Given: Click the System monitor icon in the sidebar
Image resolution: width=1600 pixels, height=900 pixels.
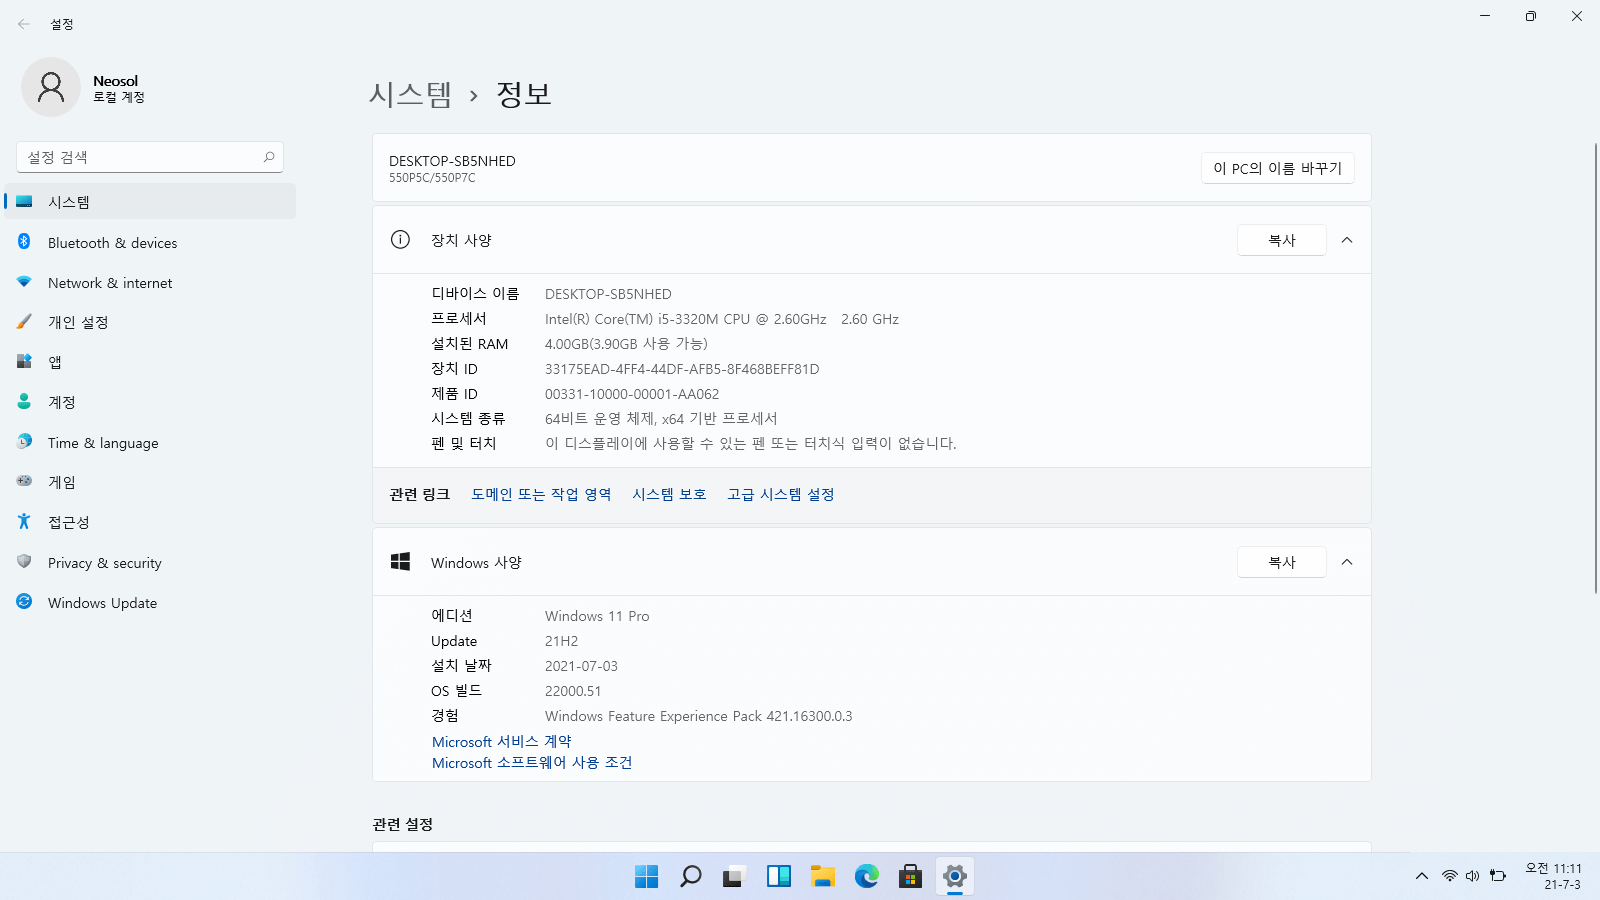Looking at the screenshot, I should pyautogui.click(x=24, y=201).
